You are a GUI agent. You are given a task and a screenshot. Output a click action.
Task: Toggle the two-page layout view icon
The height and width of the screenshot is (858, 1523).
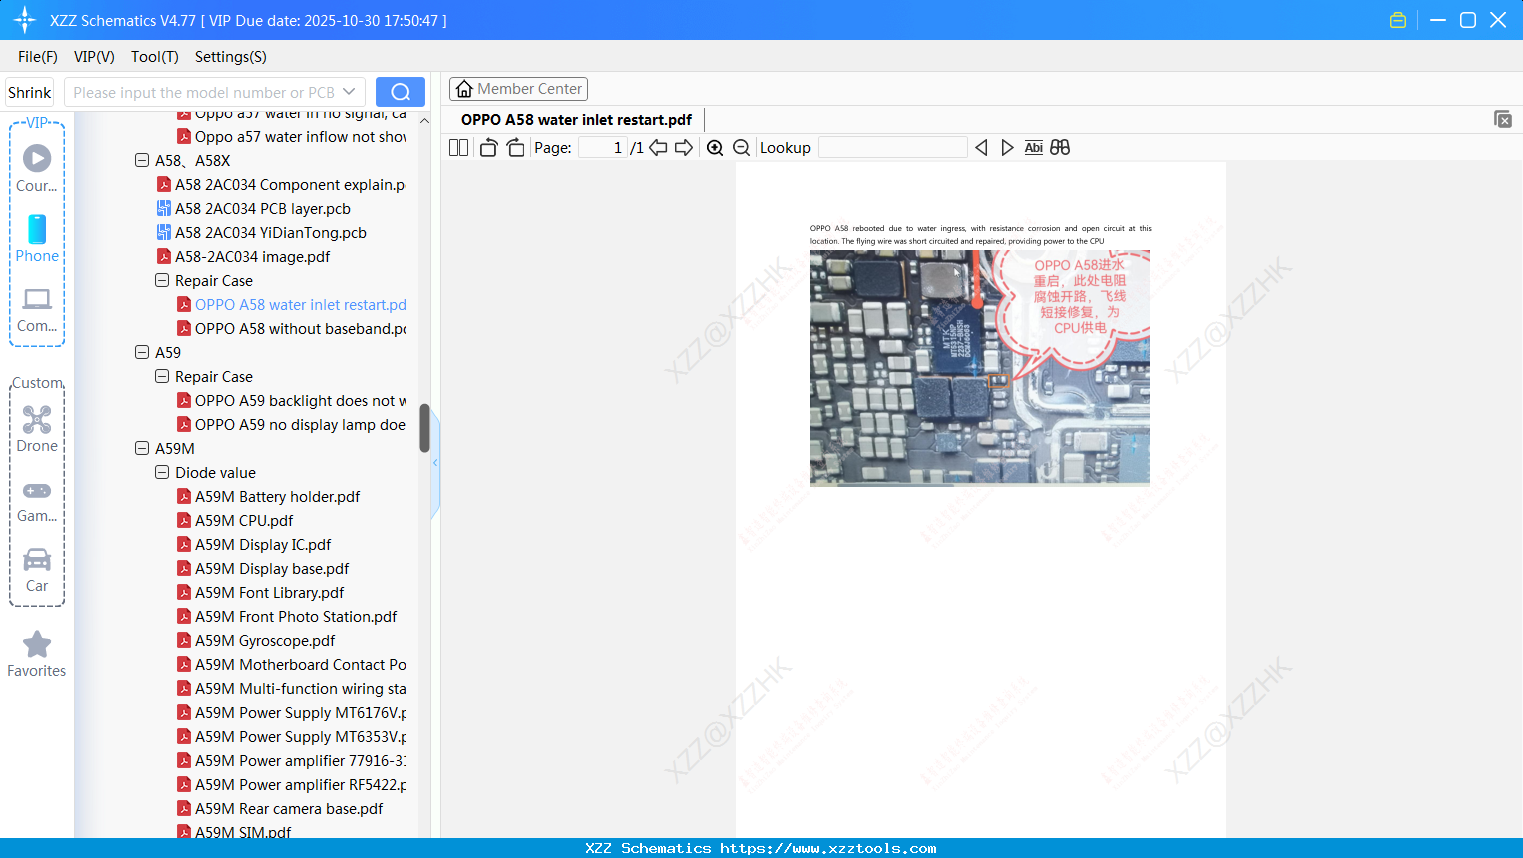[x=459, y=147]
